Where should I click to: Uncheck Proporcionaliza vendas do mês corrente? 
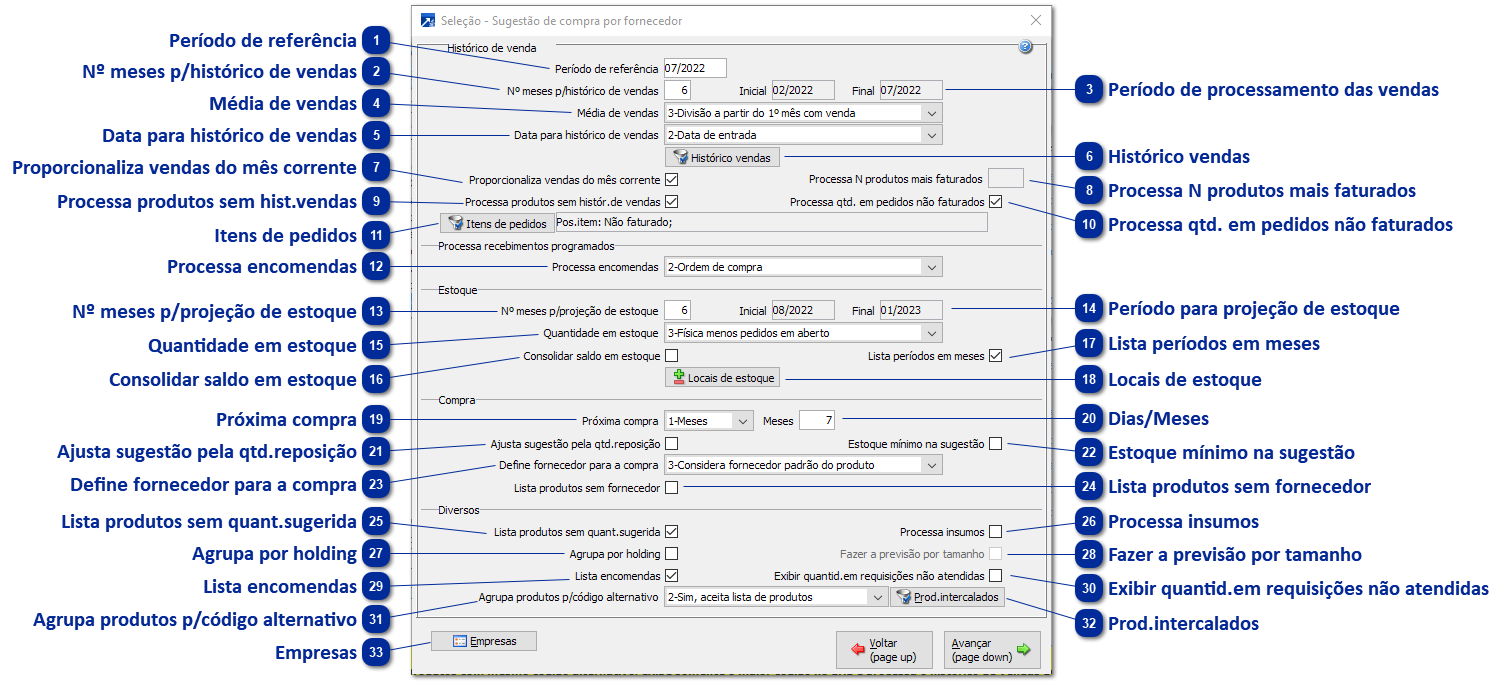[671, 180]
